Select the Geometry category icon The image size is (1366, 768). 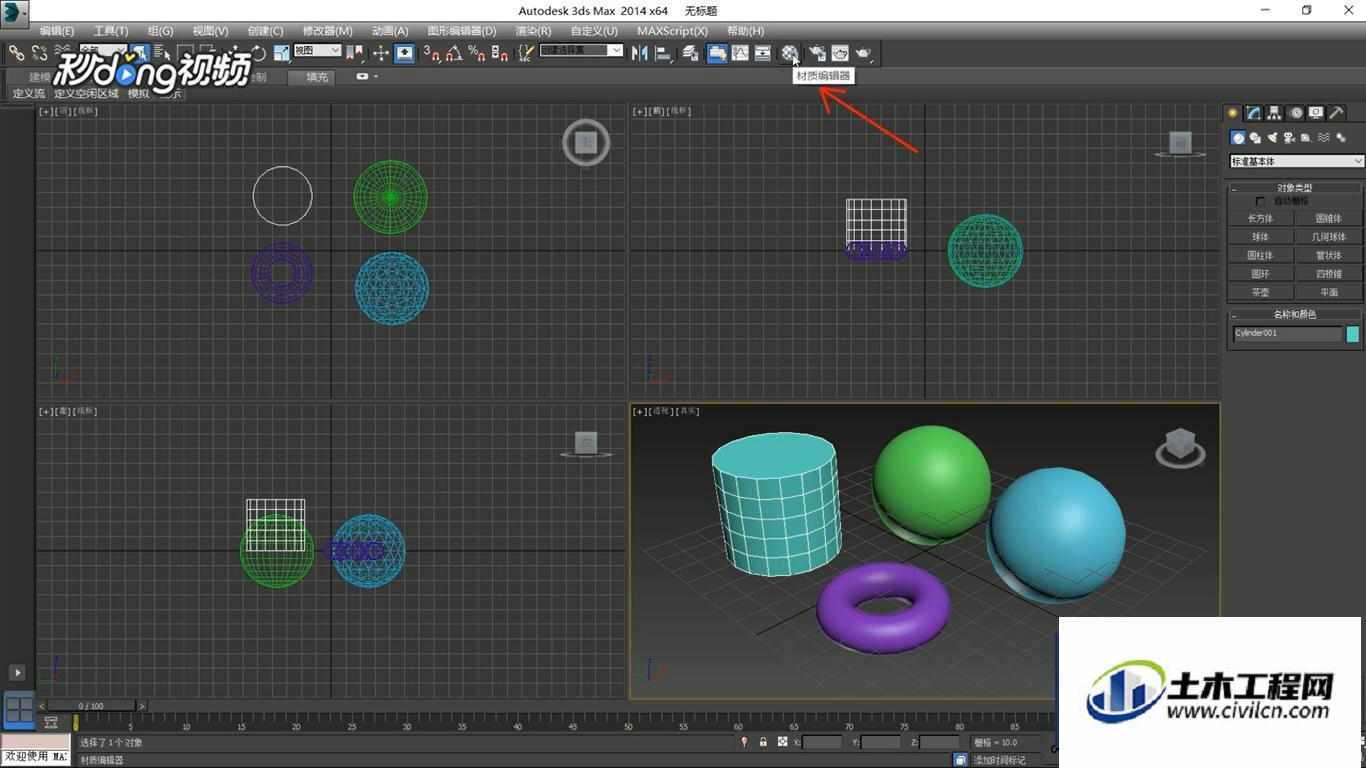pyautogui.click(x=1238, y=138)
